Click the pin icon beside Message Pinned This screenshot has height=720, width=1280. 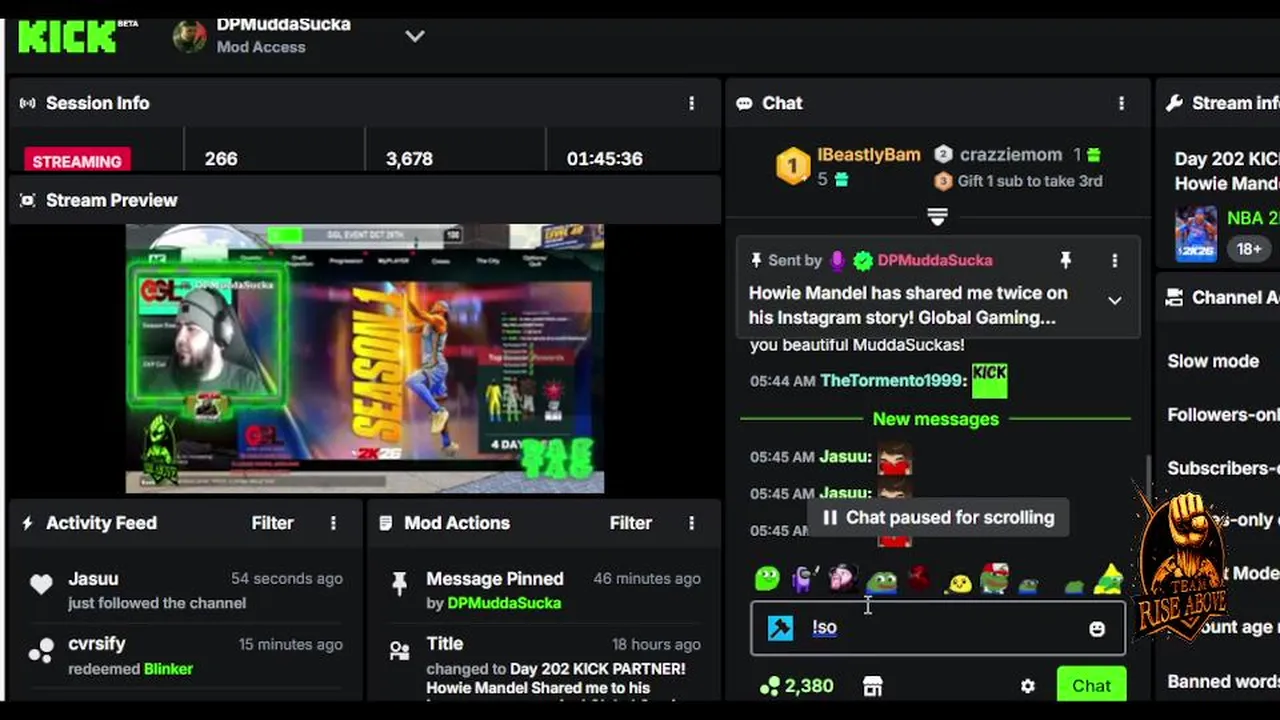(x=400, y=584)
